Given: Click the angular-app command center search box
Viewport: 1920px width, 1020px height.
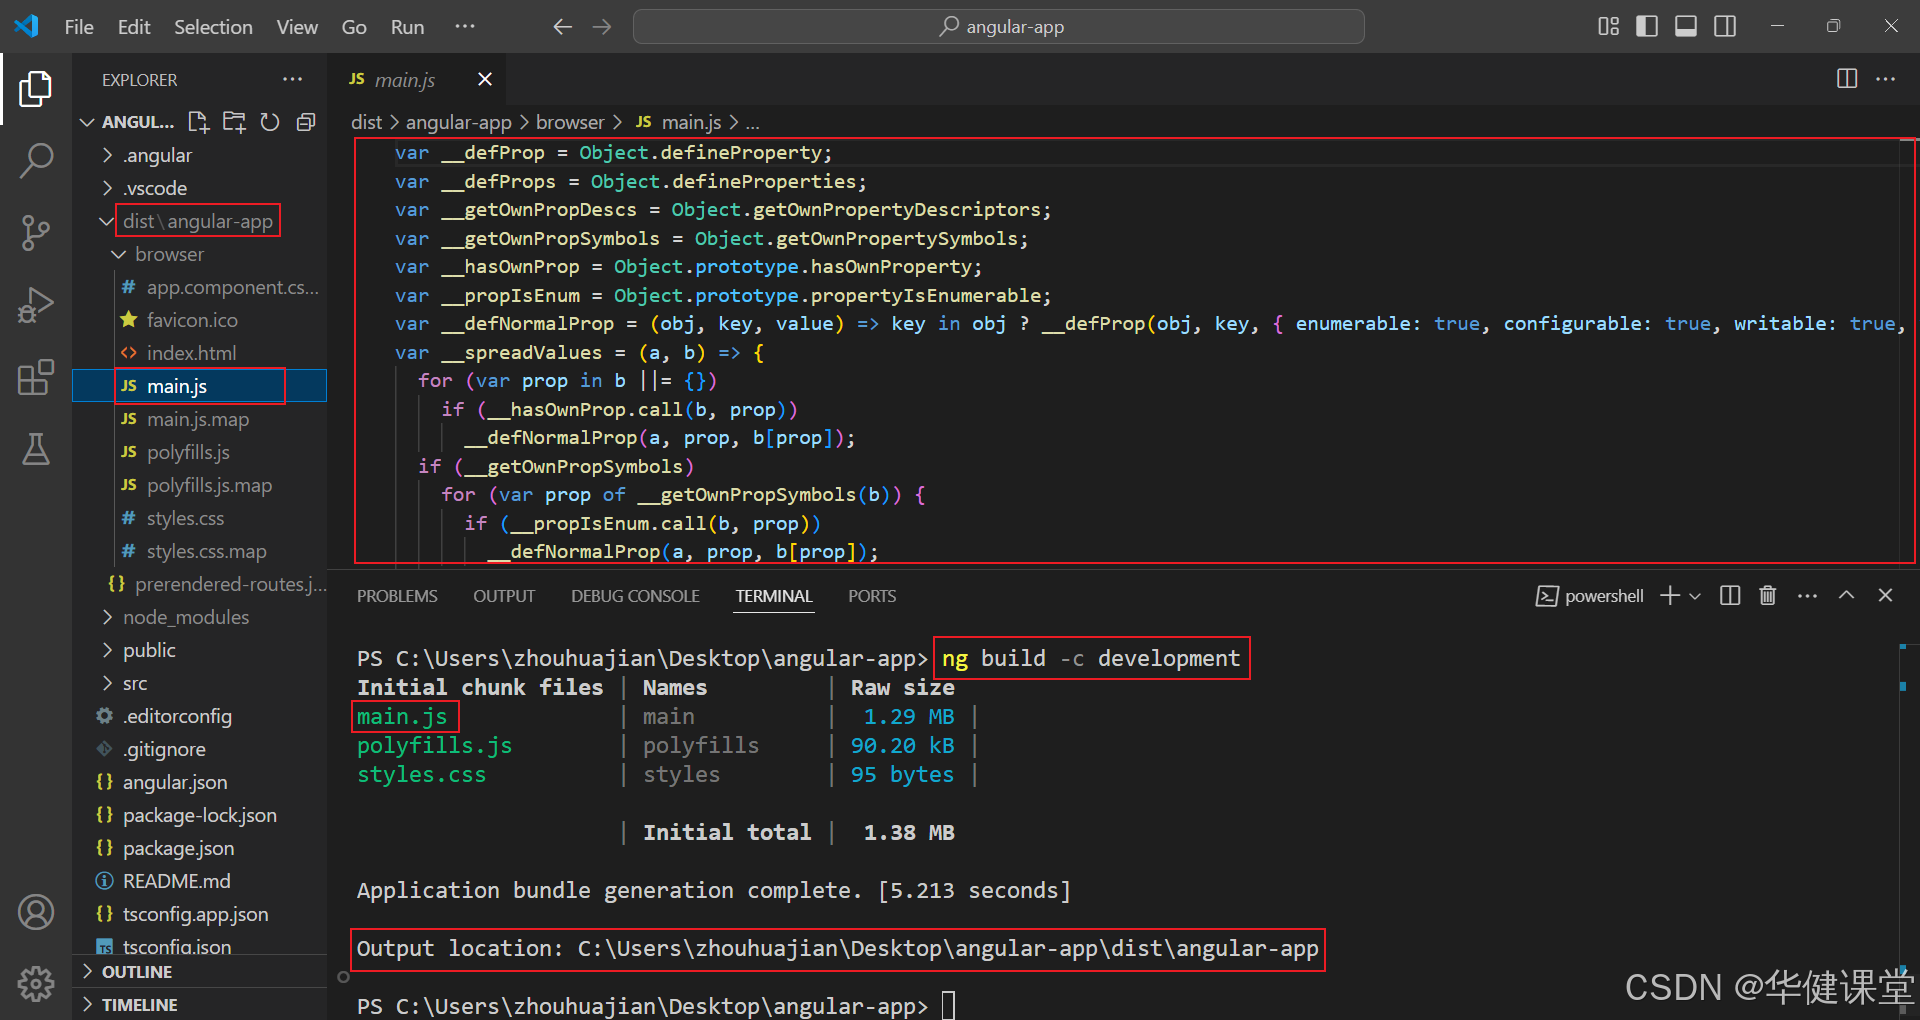Looking at the screenshot, I should 998,27.
